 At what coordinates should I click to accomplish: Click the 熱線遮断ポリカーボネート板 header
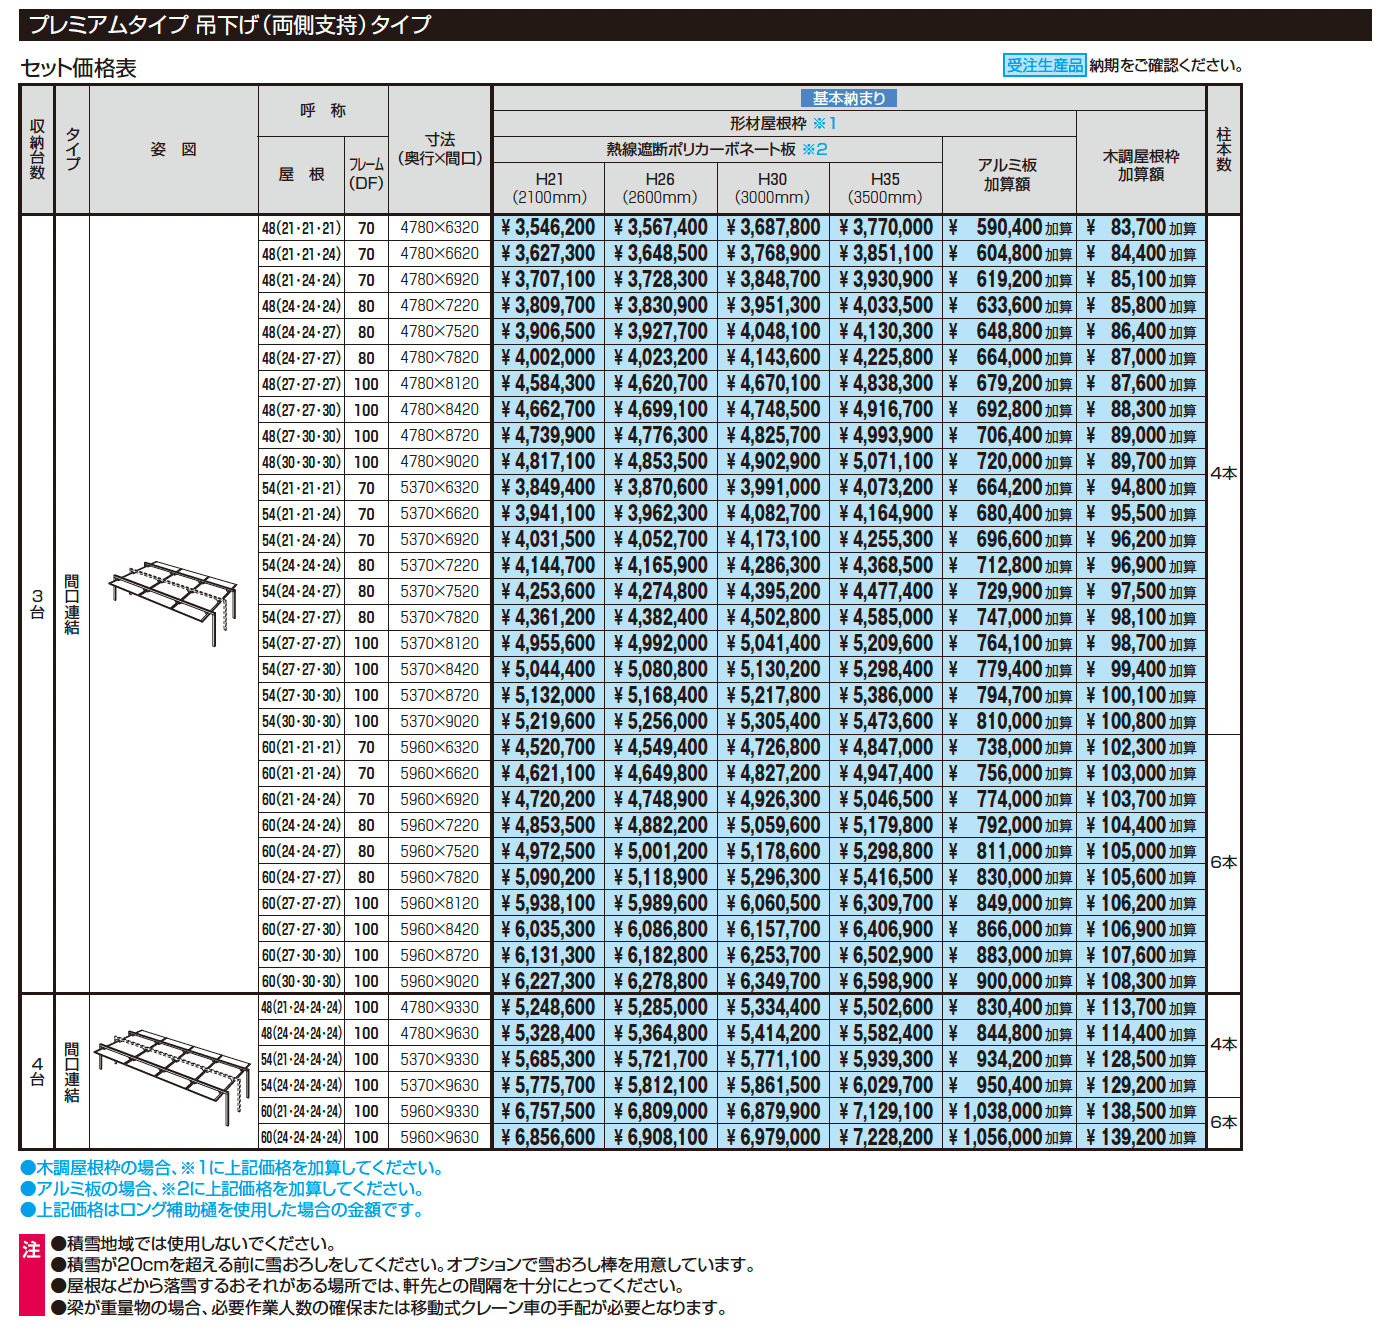point(716,150)
